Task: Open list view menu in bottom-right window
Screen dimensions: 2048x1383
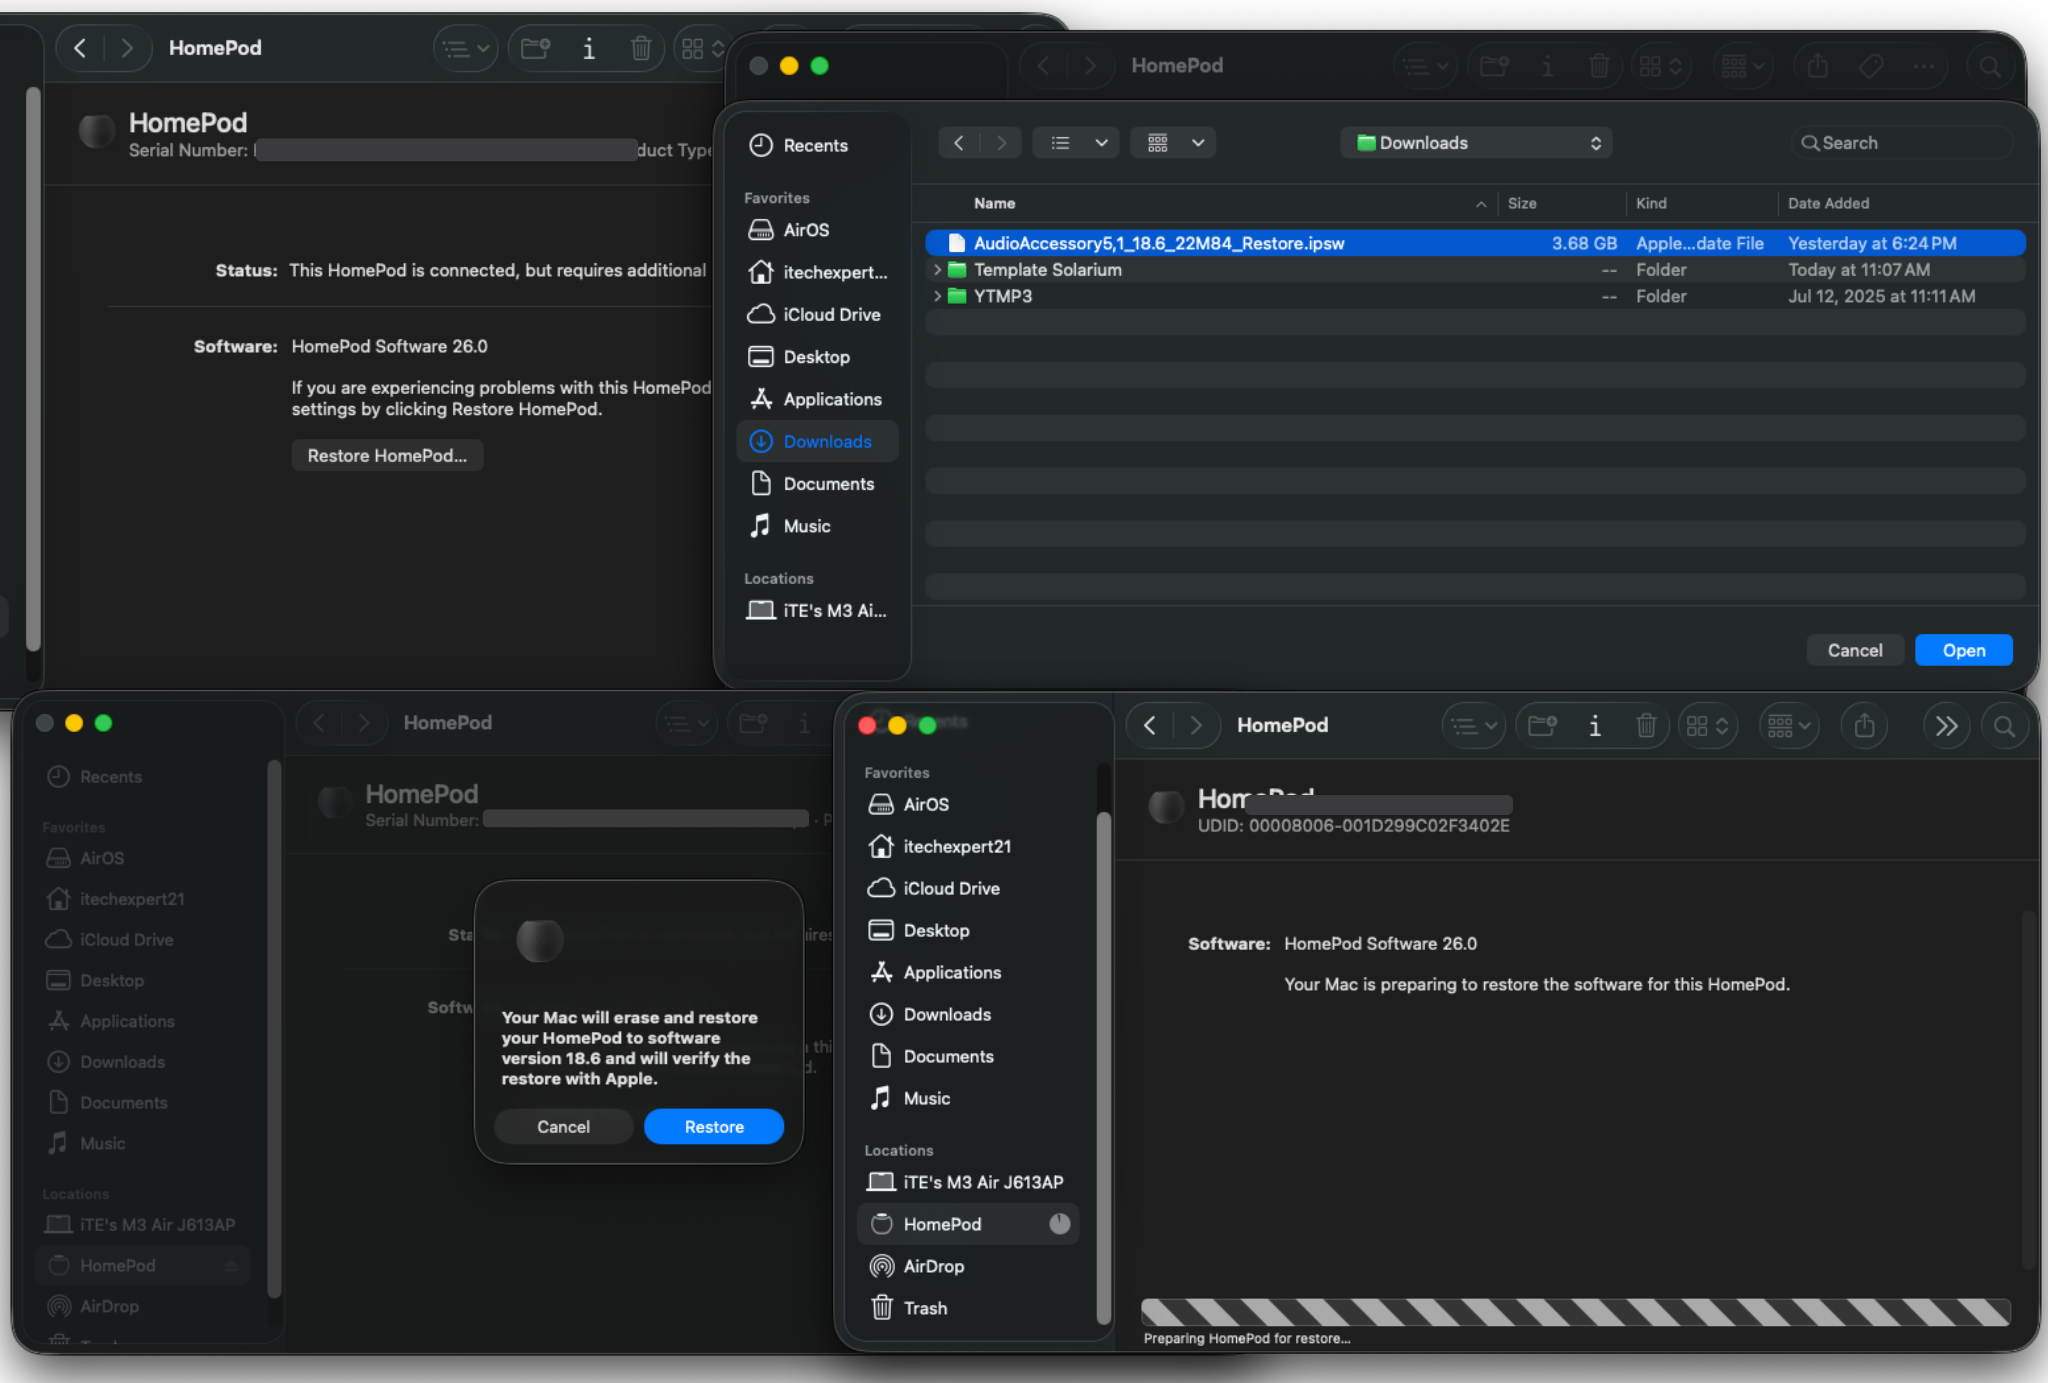Action: [x=1474, y=725]
